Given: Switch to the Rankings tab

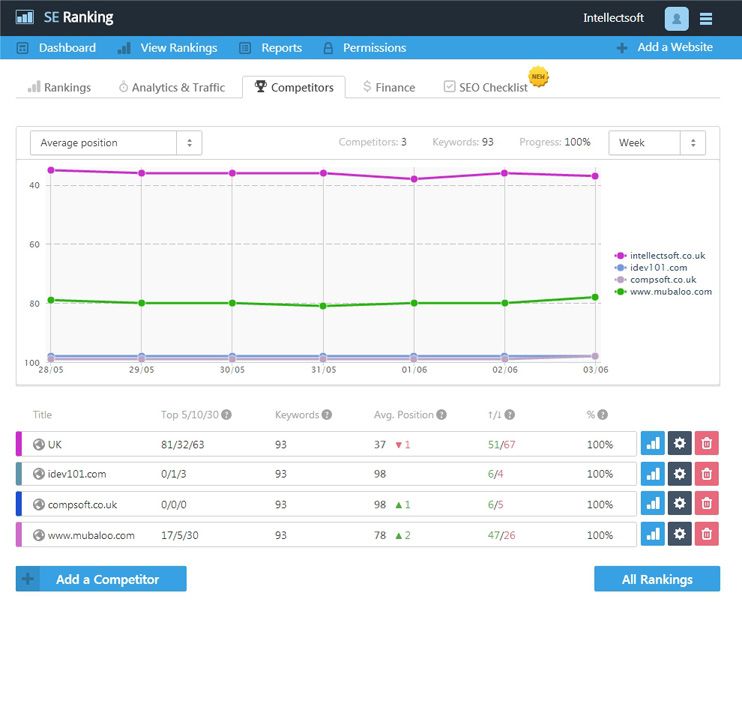Looking at the screenshot, I should tap(59, 88).
